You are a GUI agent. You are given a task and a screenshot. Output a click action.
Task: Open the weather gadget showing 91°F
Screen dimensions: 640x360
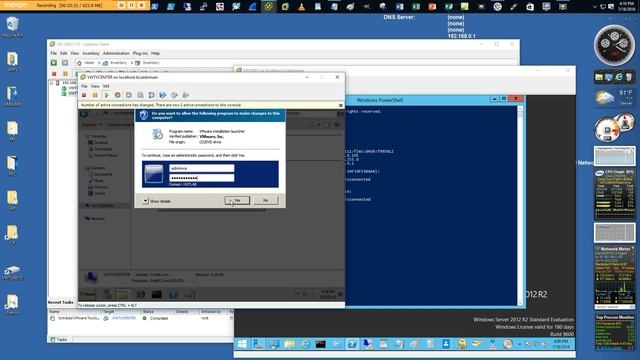pyautogui.click(x=614, y=98)
